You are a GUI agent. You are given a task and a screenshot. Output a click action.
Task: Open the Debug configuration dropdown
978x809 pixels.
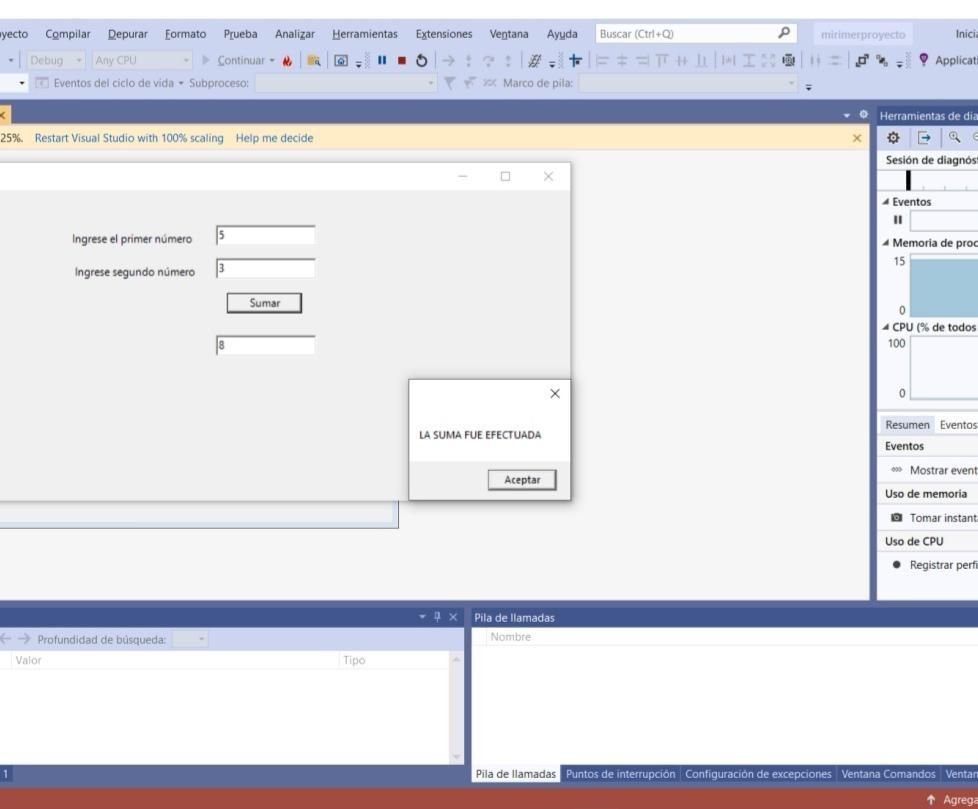56,61
